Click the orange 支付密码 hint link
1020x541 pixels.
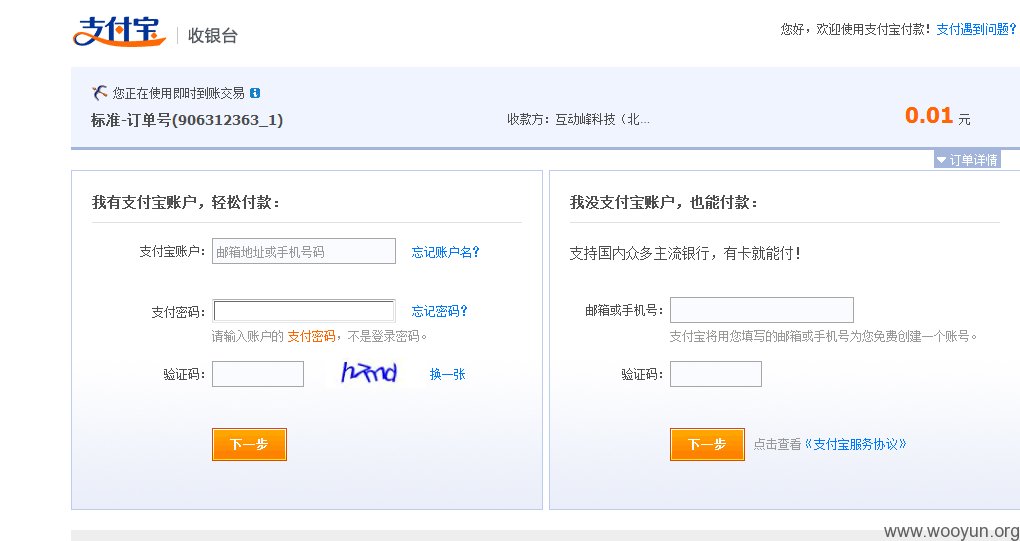[x=312, y=336]
